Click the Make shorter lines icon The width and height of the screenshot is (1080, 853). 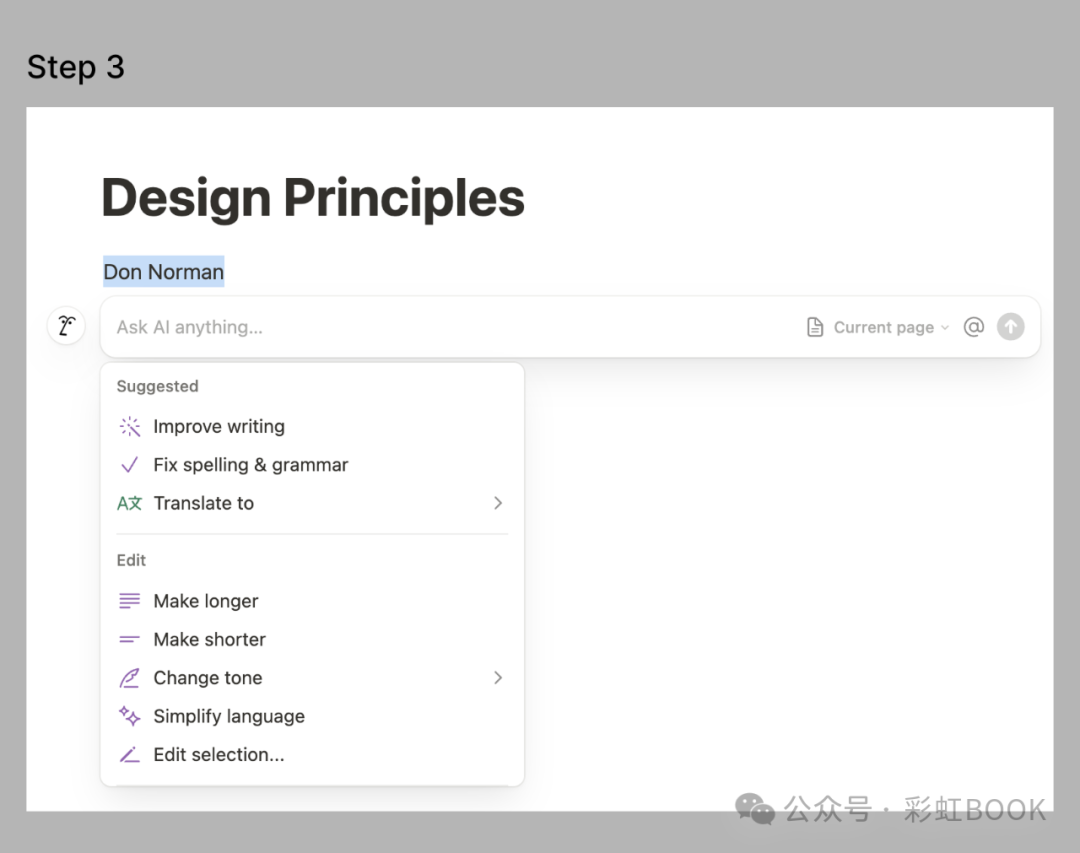pos(130,639)
